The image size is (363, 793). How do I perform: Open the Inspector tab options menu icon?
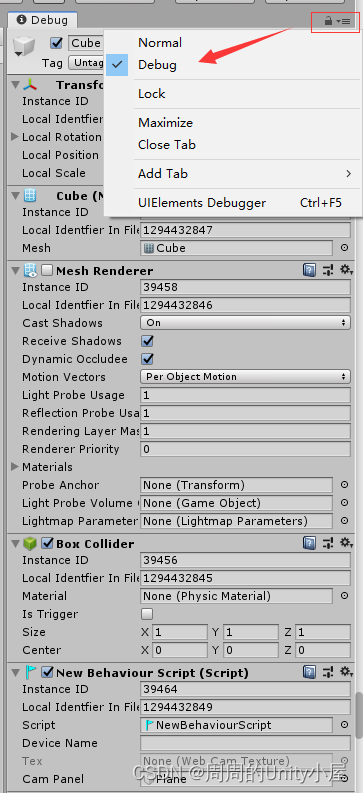pos(344,22)
